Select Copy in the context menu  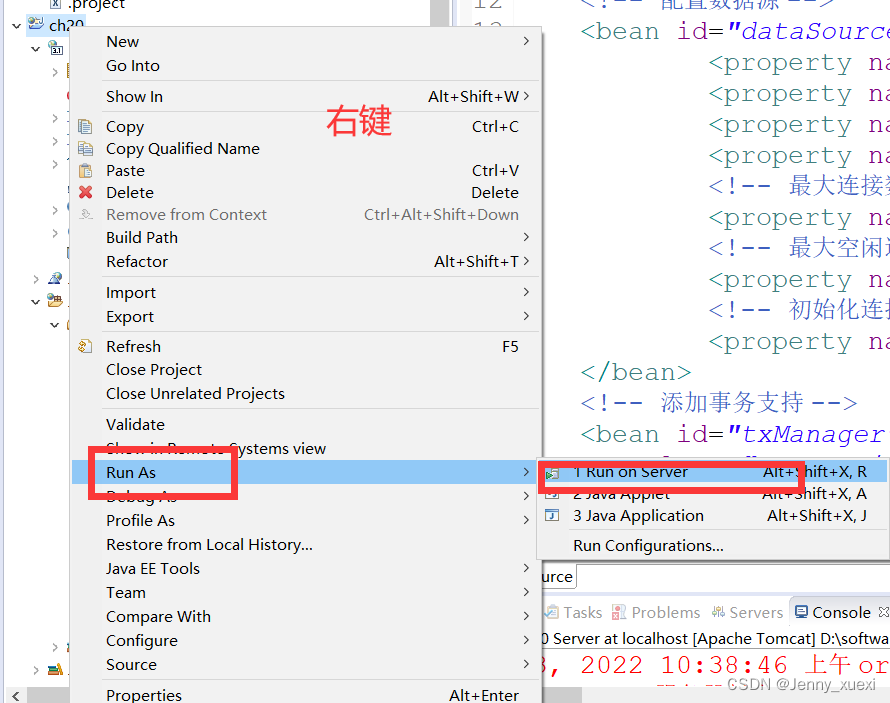(307, 127)
